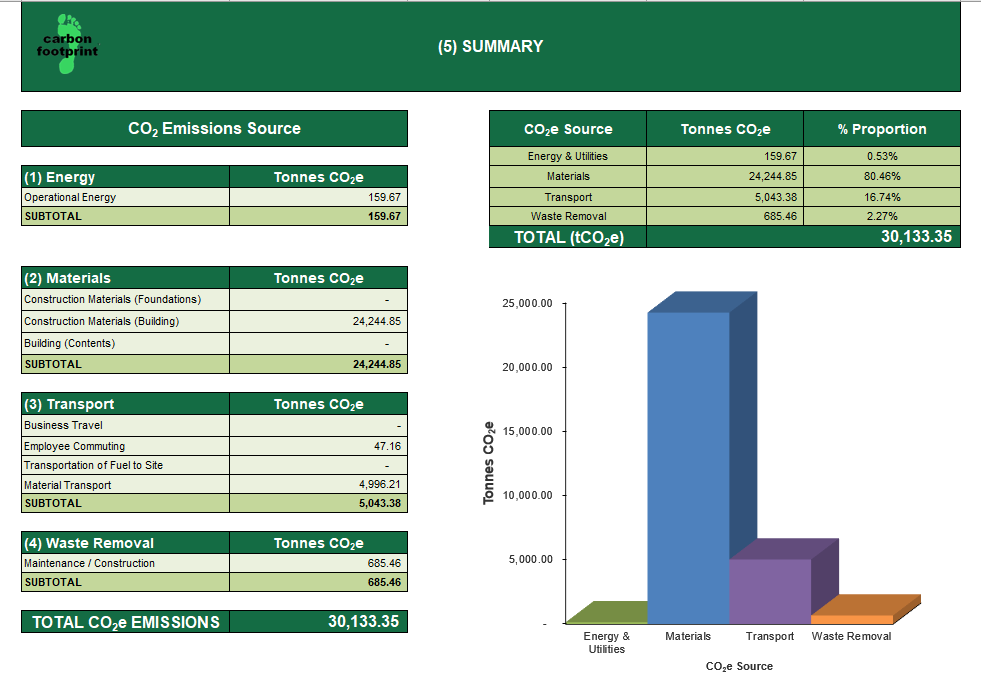Click the SUBTOTAL value in the Materials table
This screenshot has width=981, height=688.
click(377, 364)
